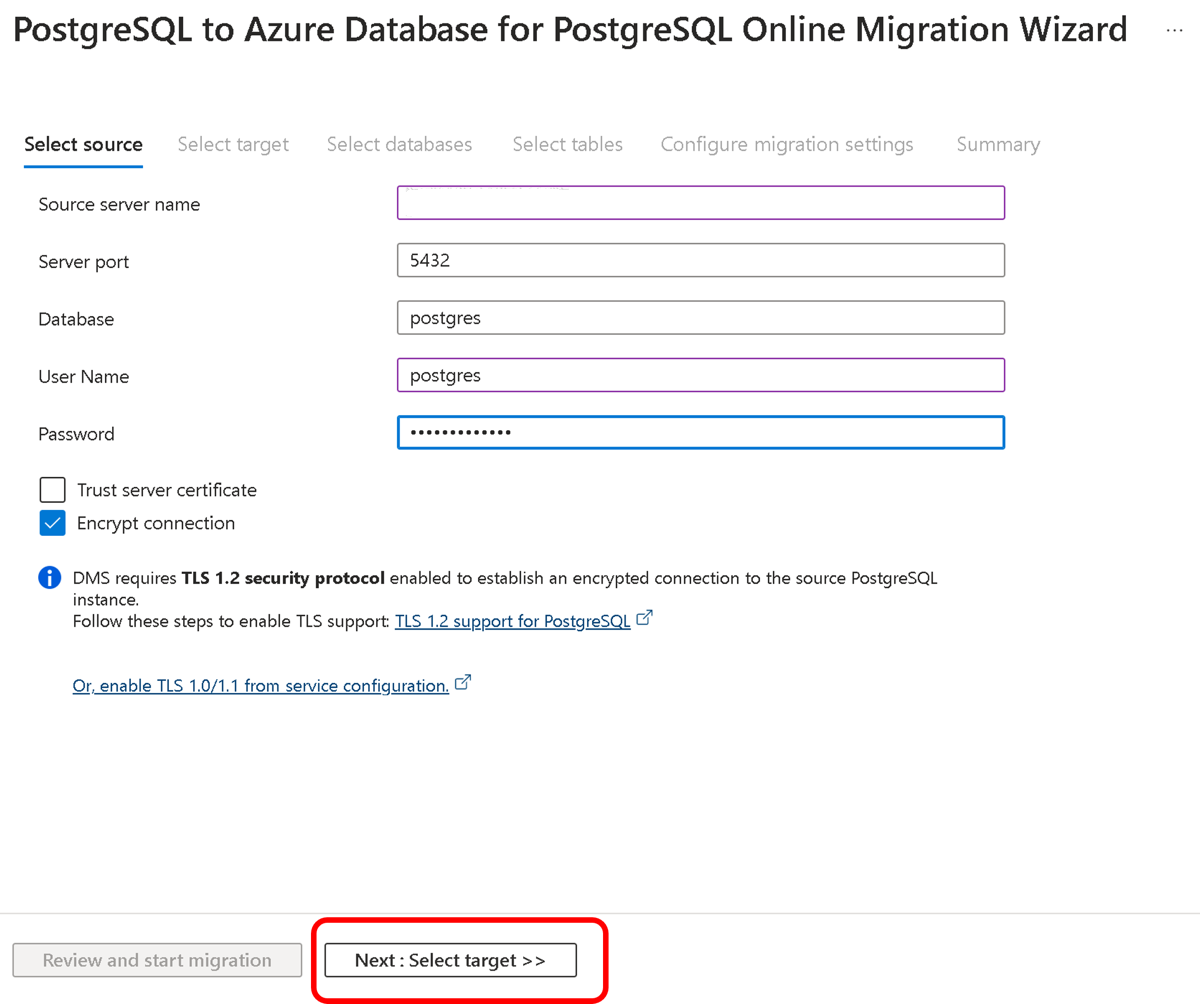
Task: Click external link icon after TLS 1.2 support
Action: [x=645, y=619]
